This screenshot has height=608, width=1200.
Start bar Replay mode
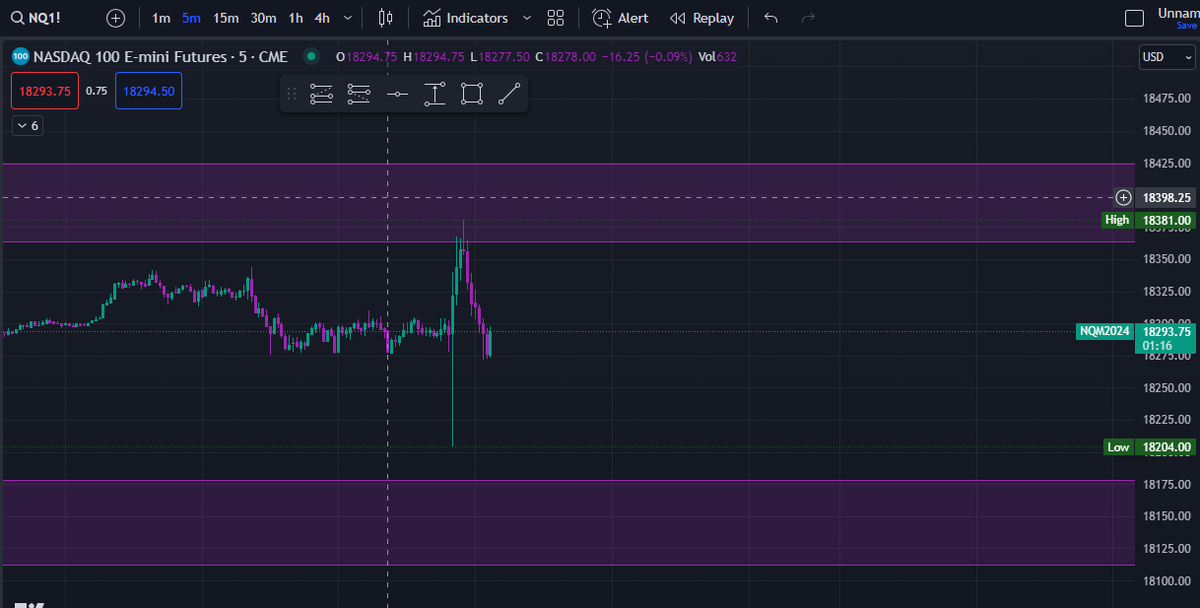(x=702, y=18)
